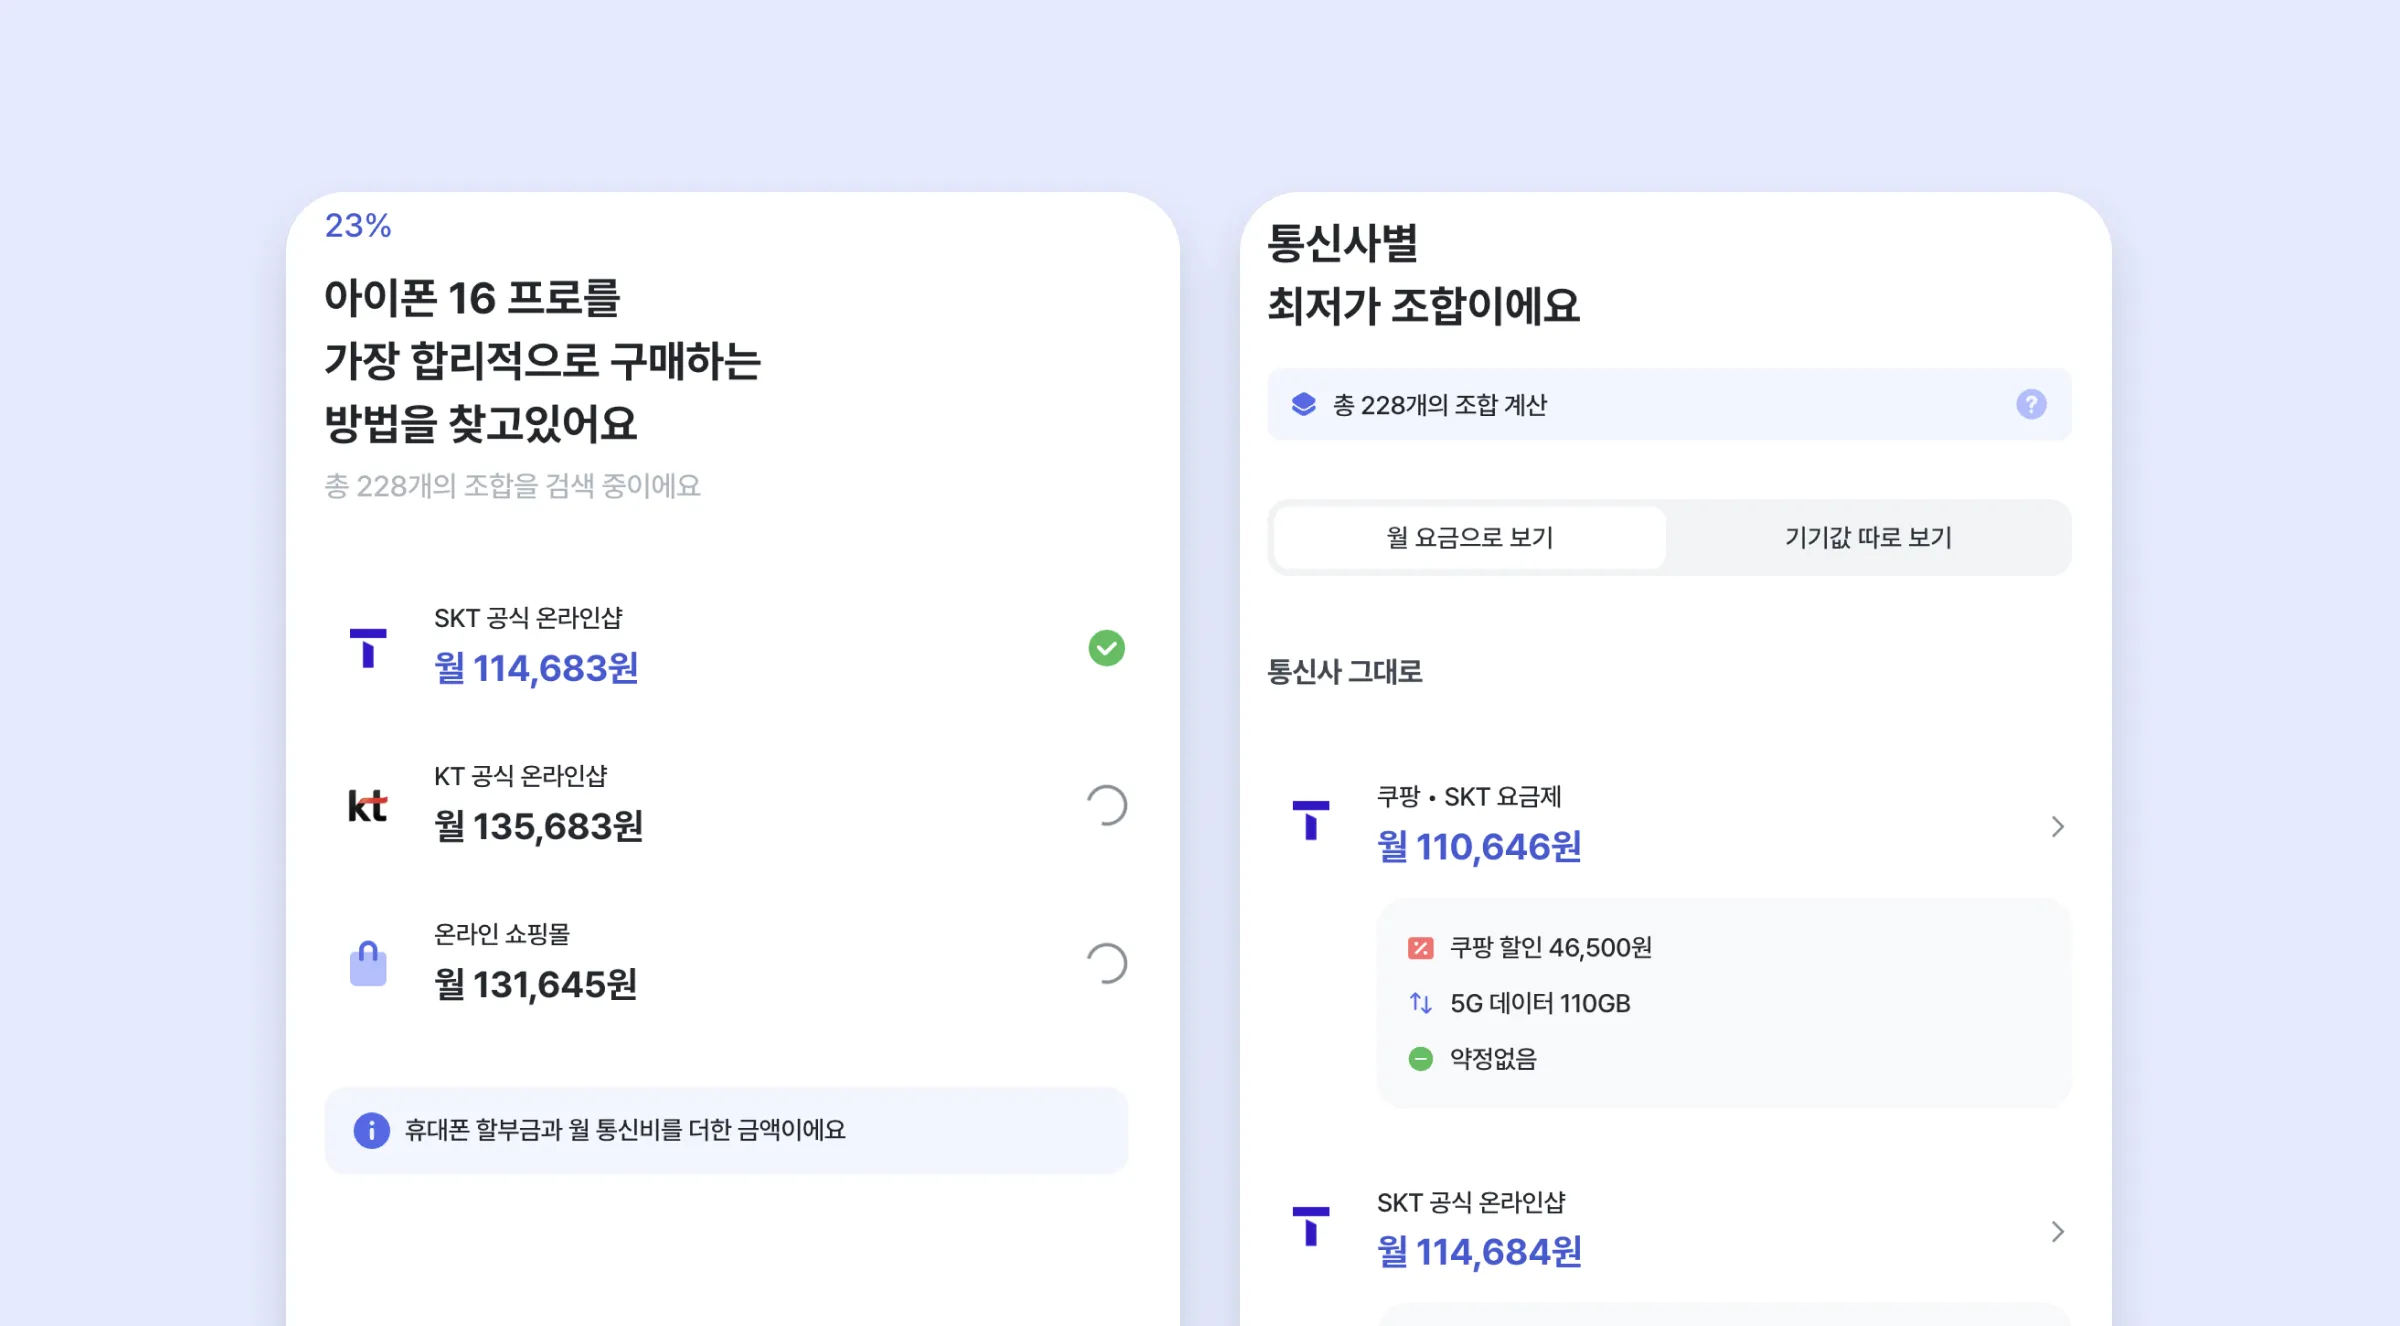This screenshot has width=2400, height=1326.
Task: Click the blue info icon in the notice banner
Action: click(371, 1130)
